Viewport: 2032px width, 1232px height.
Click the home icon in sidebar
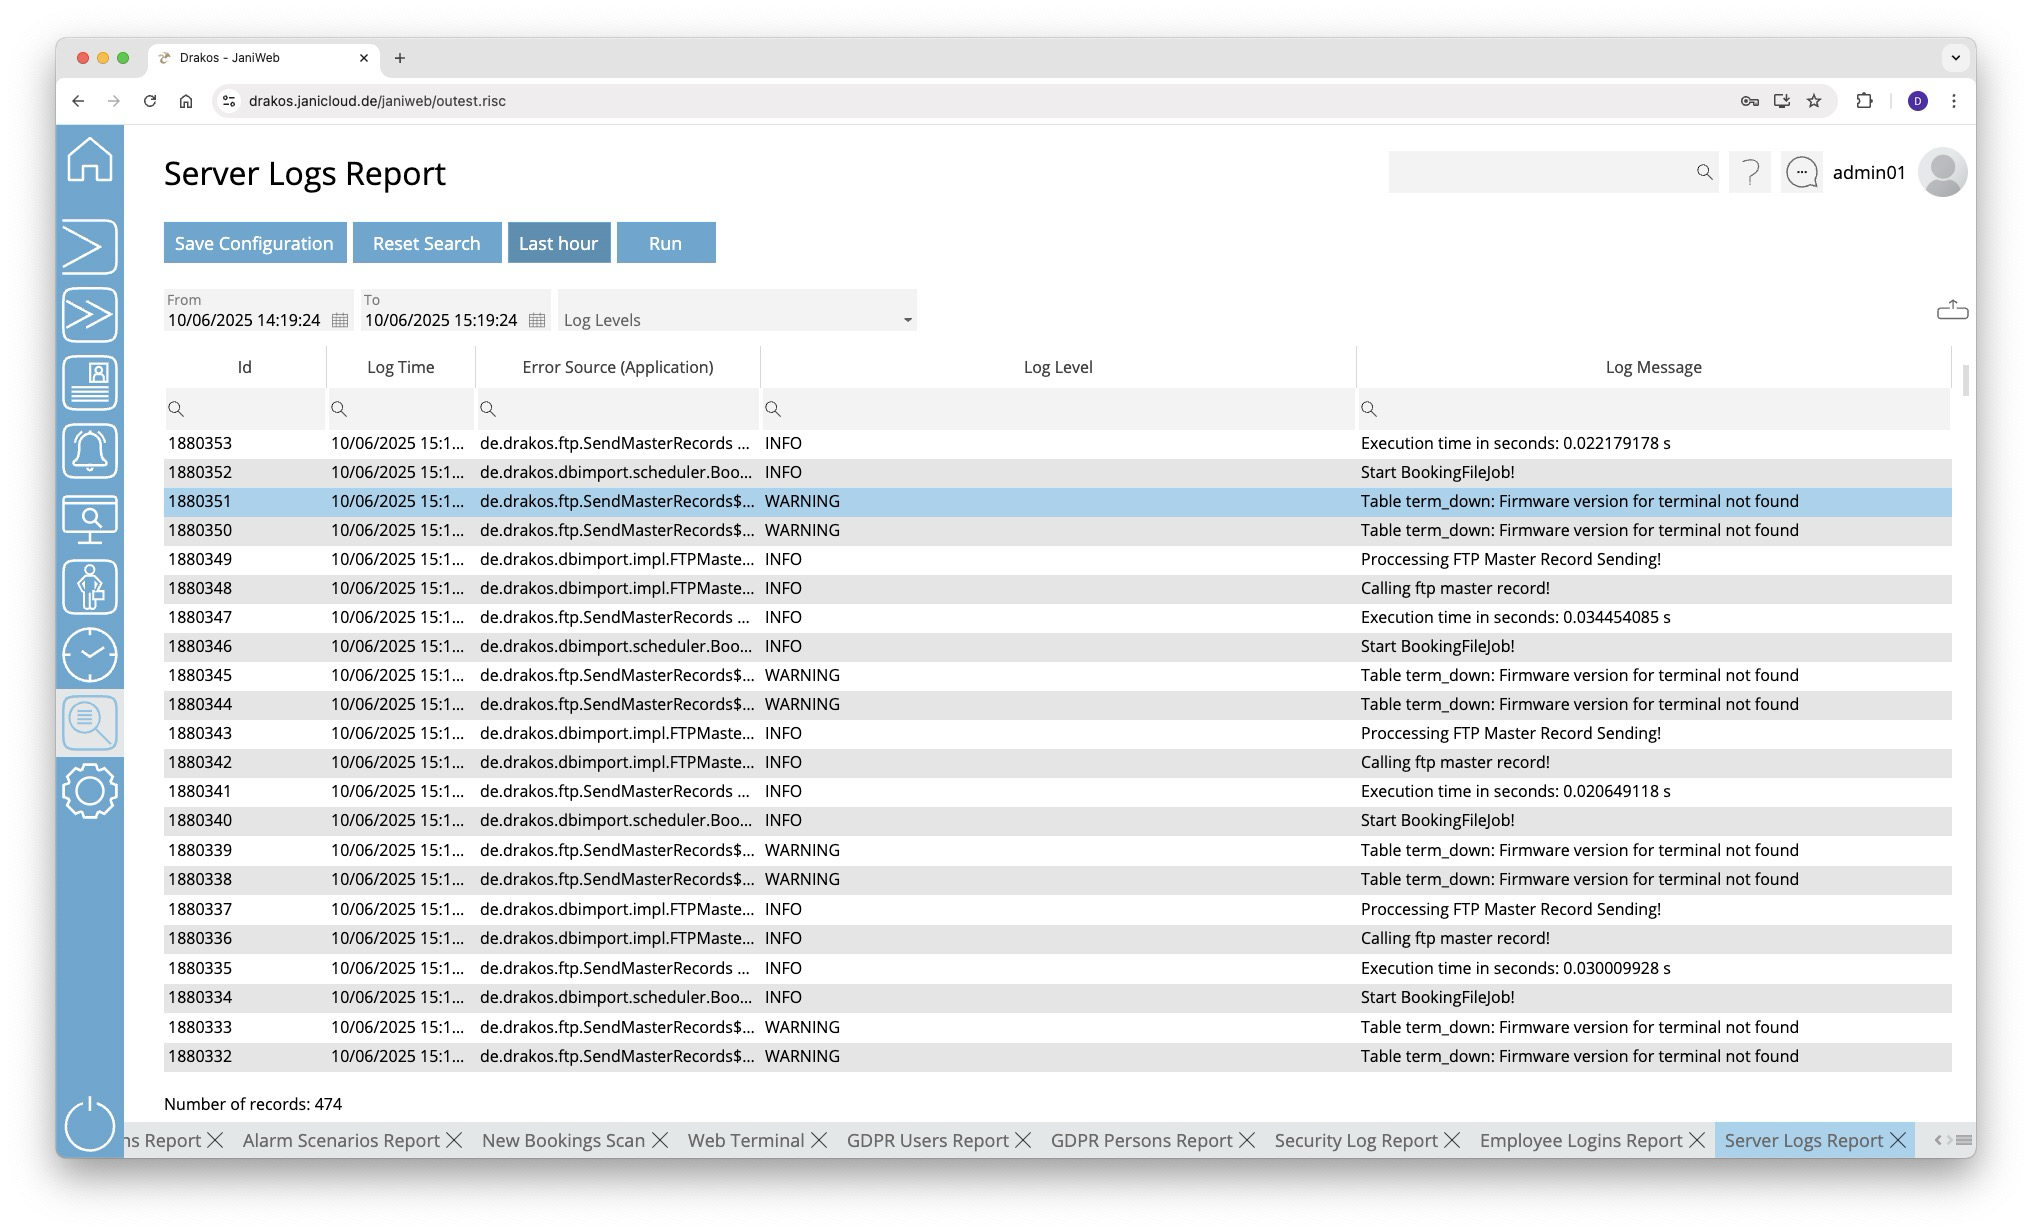coord(90,160)
